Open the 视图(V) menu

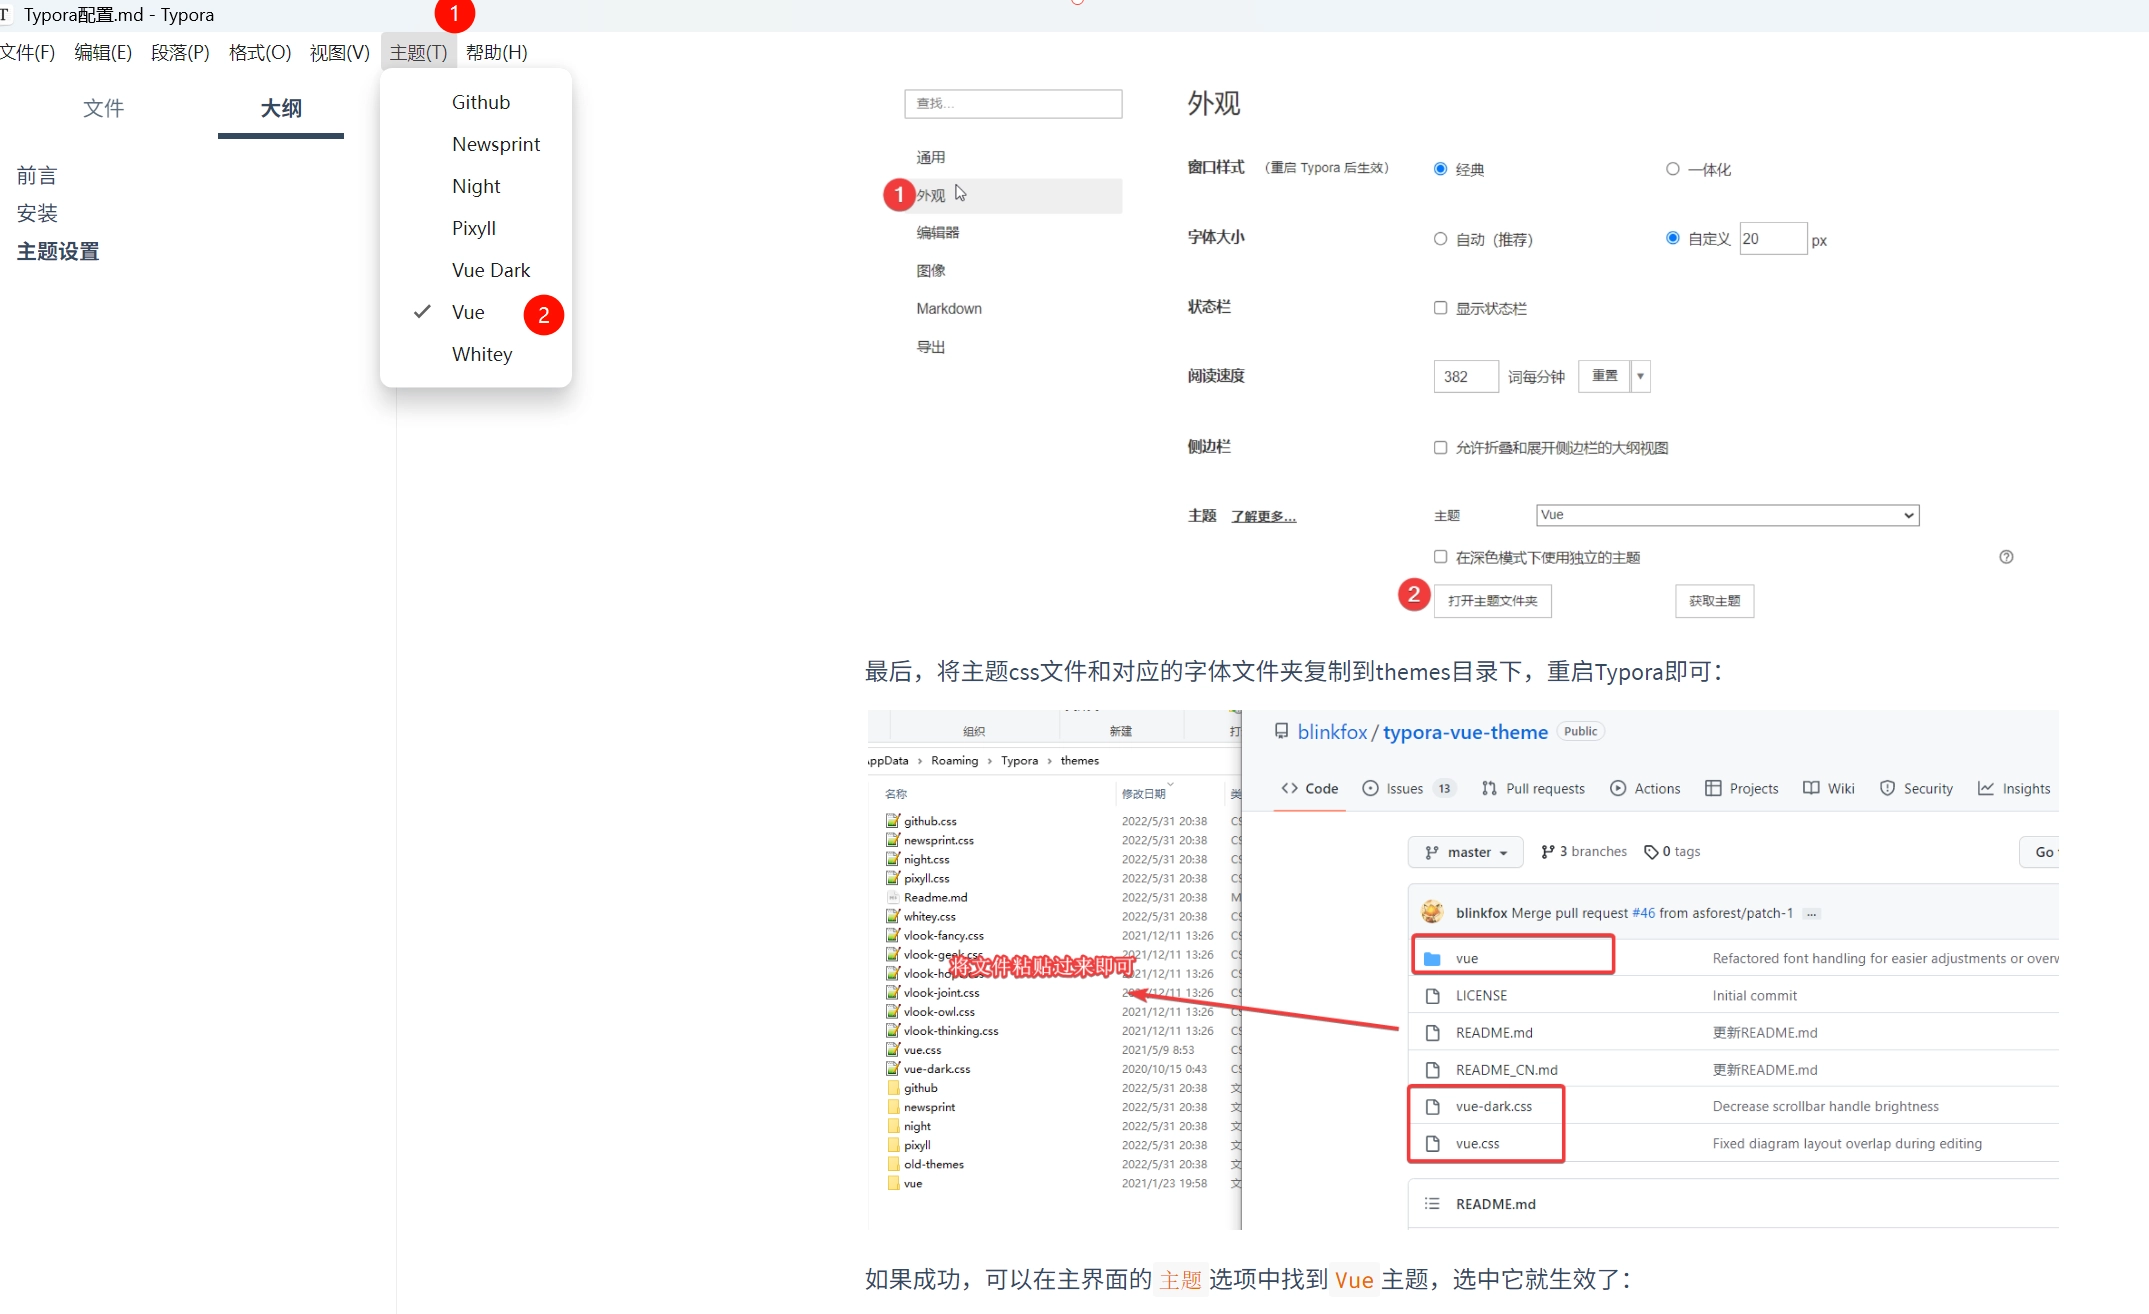[340, 52]
